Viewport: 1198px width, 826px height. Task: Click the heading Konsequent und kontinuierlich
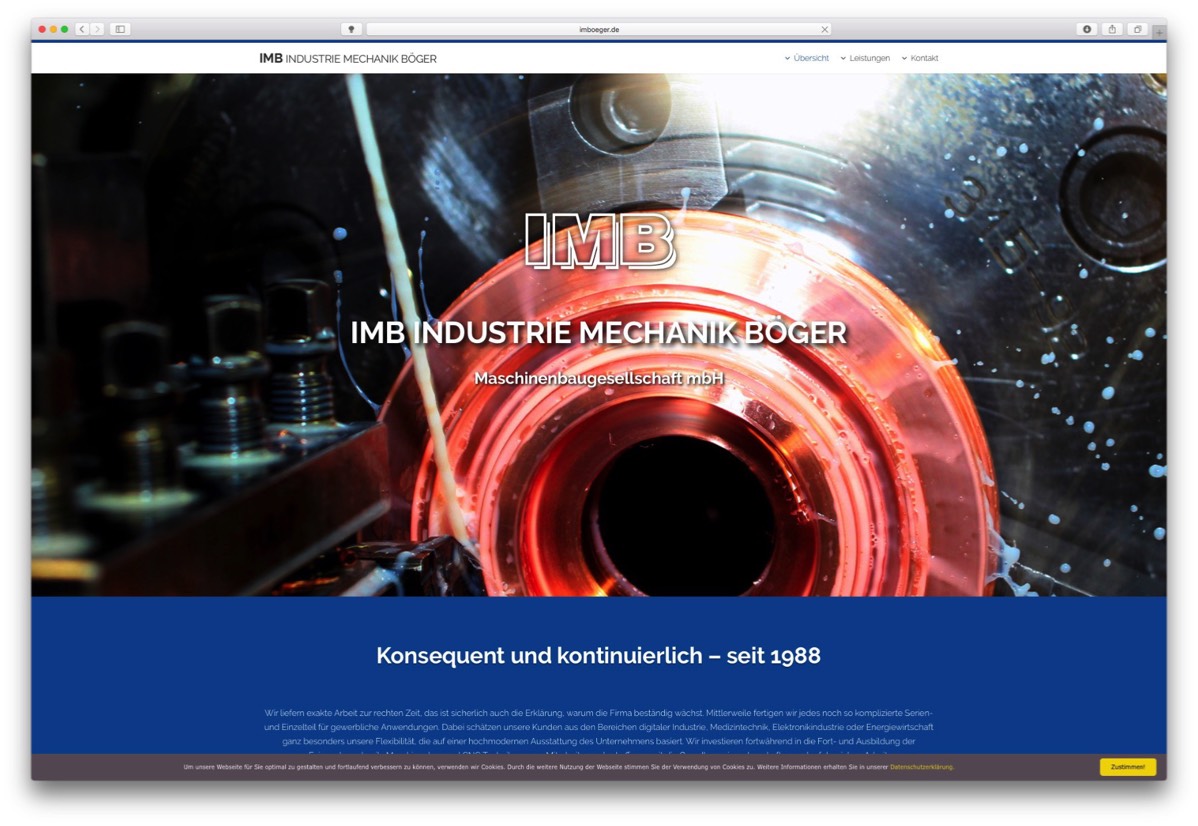598,656
